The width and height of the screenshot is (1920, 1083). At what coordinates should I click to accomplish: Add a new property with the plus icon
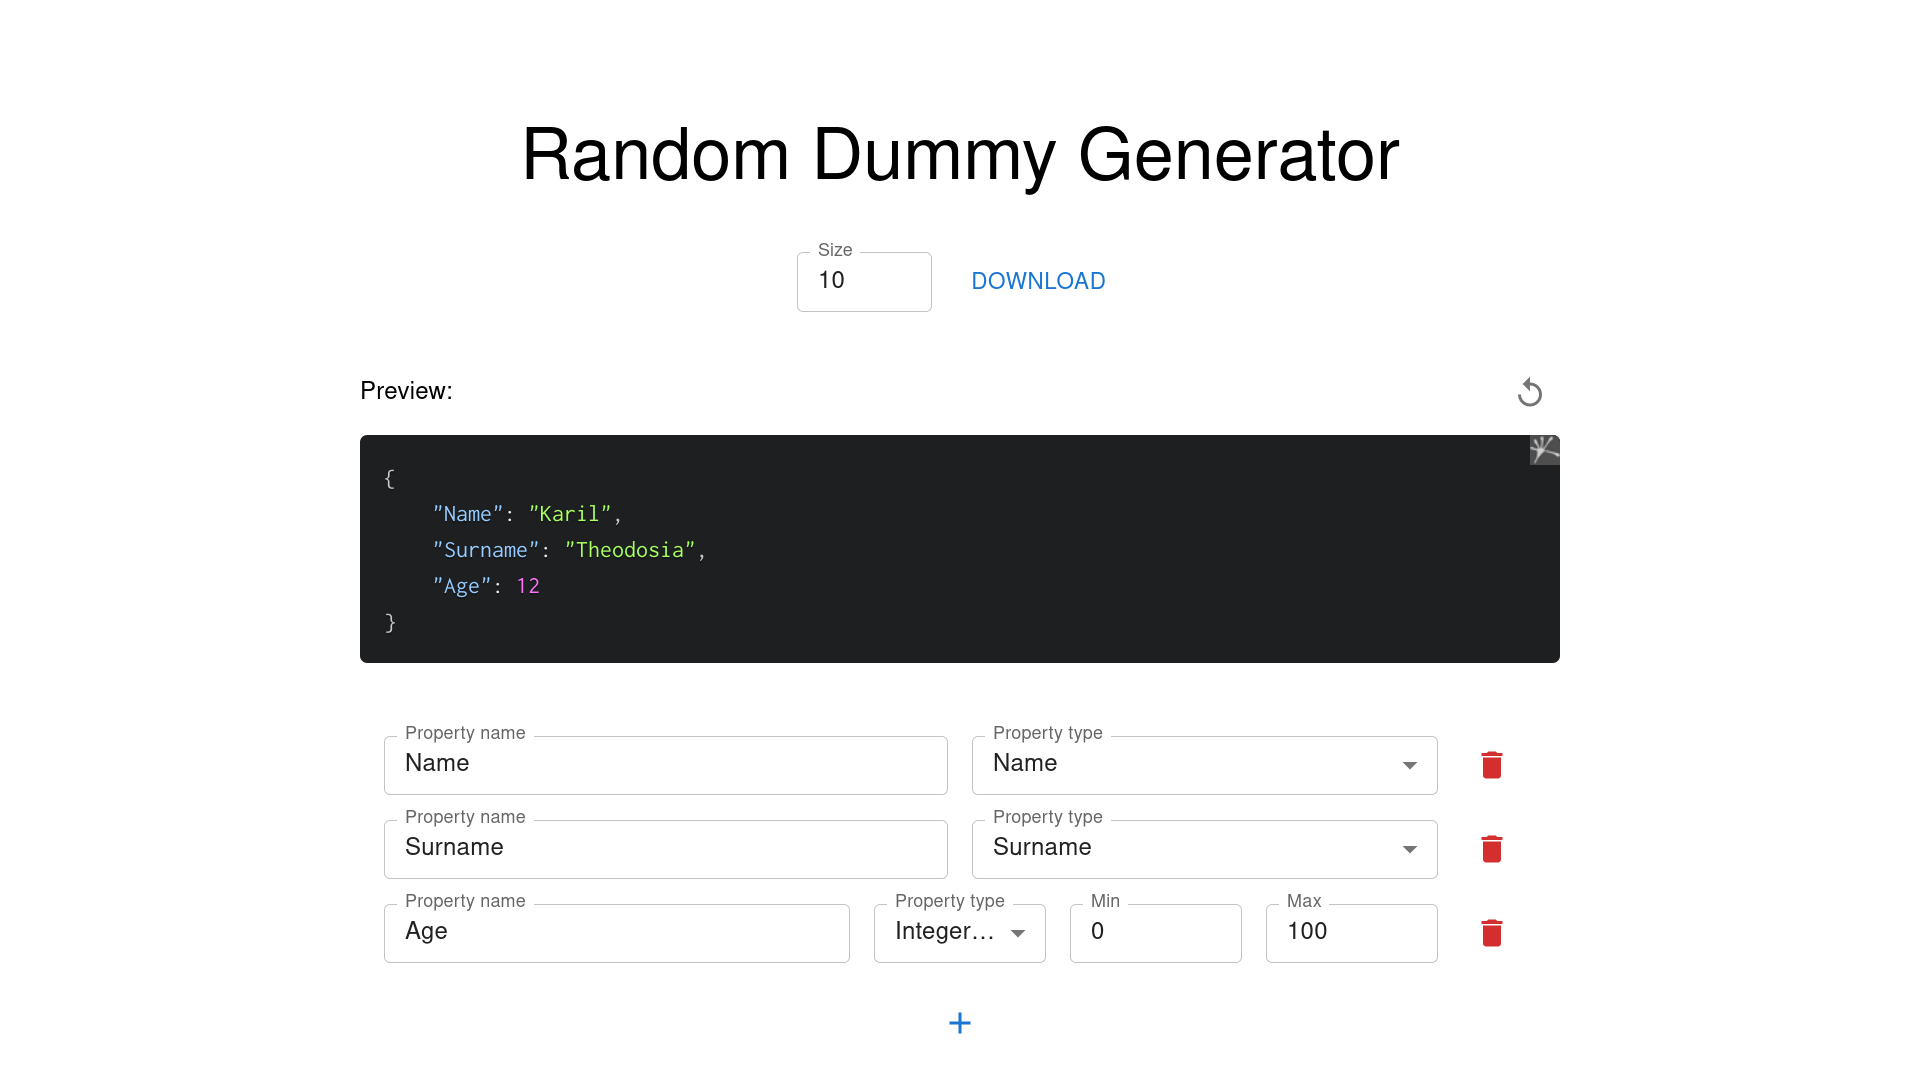[959, 1022]
